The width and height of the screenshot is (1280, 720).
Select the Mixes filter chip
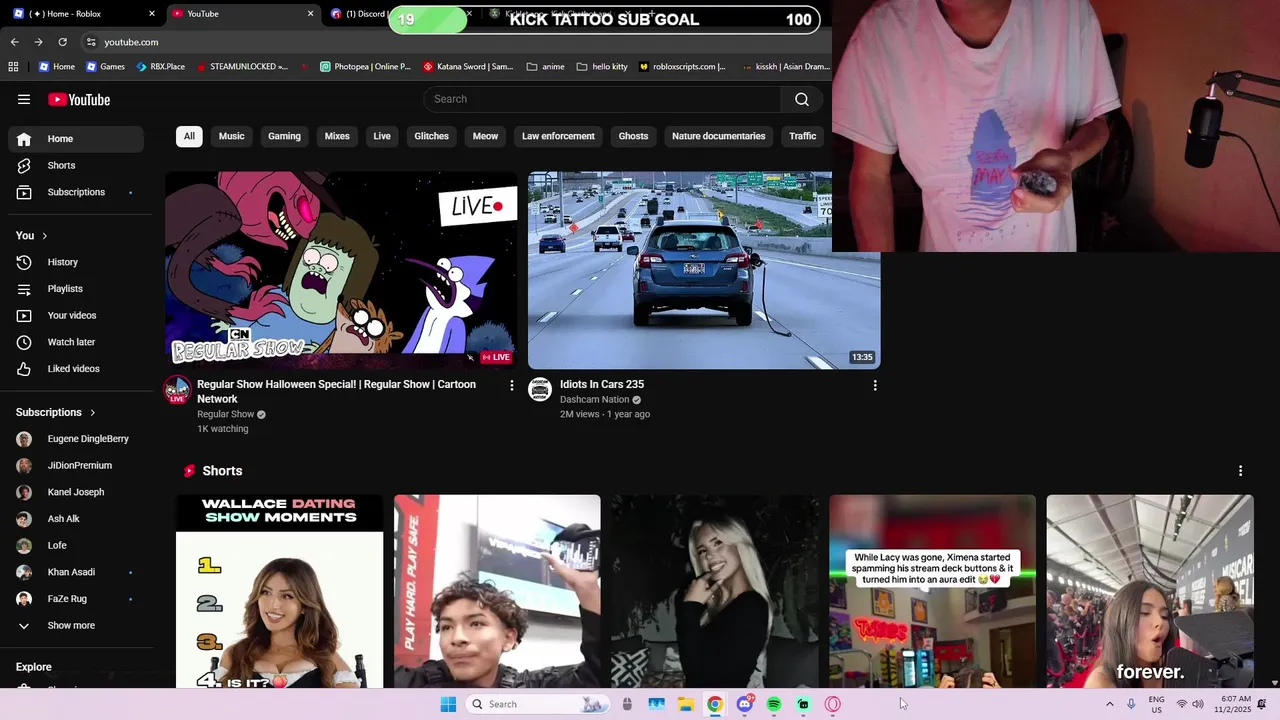[337, 136]
